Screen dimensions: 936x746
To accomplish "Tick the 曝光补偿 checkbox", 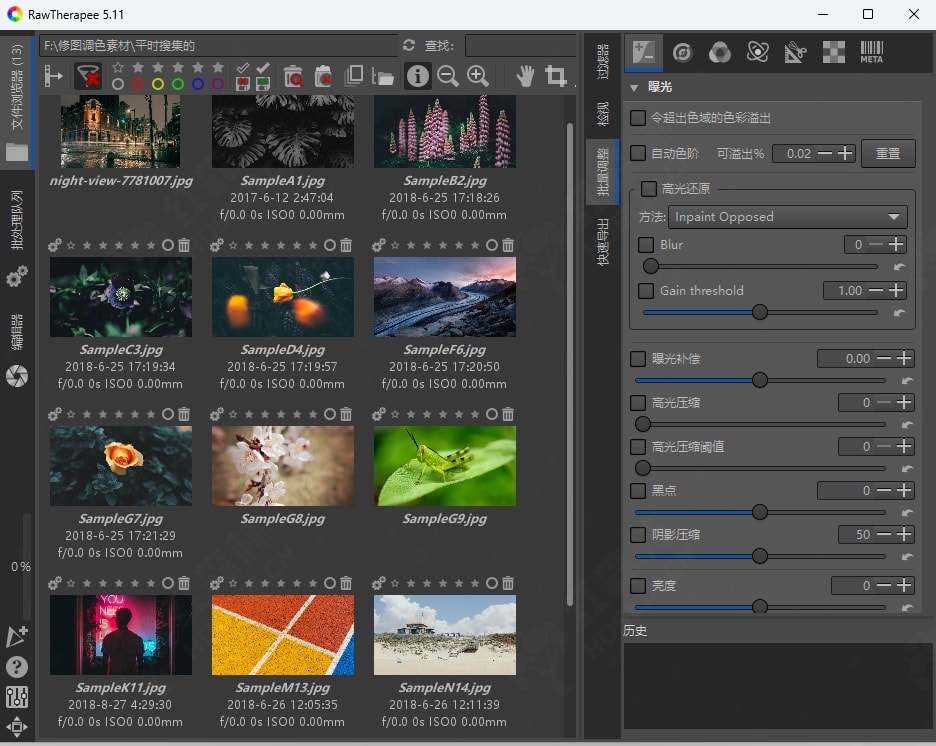I will [x=638, y=359].
